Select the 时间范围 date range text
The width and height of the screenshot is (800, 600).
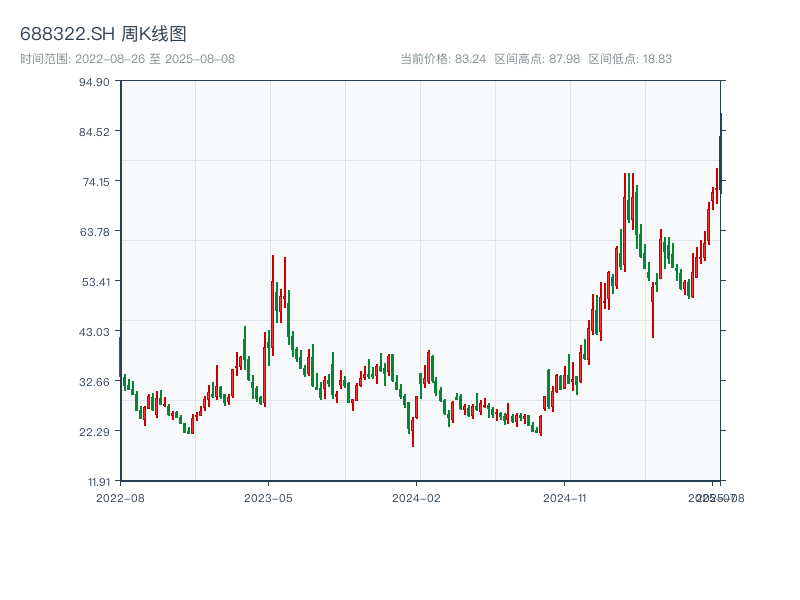(x=127, y=59)
